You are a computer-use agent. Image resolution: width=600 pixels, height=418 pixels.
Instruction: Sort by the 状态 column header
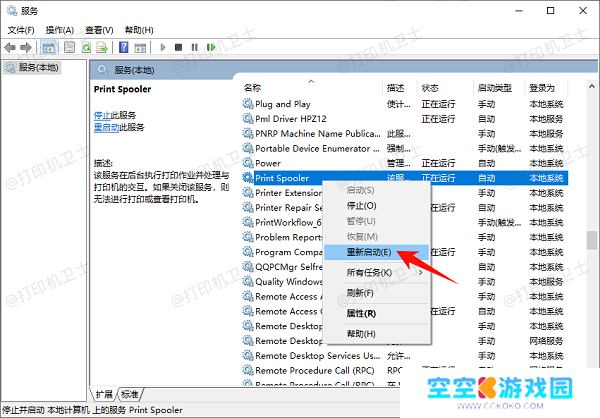point(445,88)
